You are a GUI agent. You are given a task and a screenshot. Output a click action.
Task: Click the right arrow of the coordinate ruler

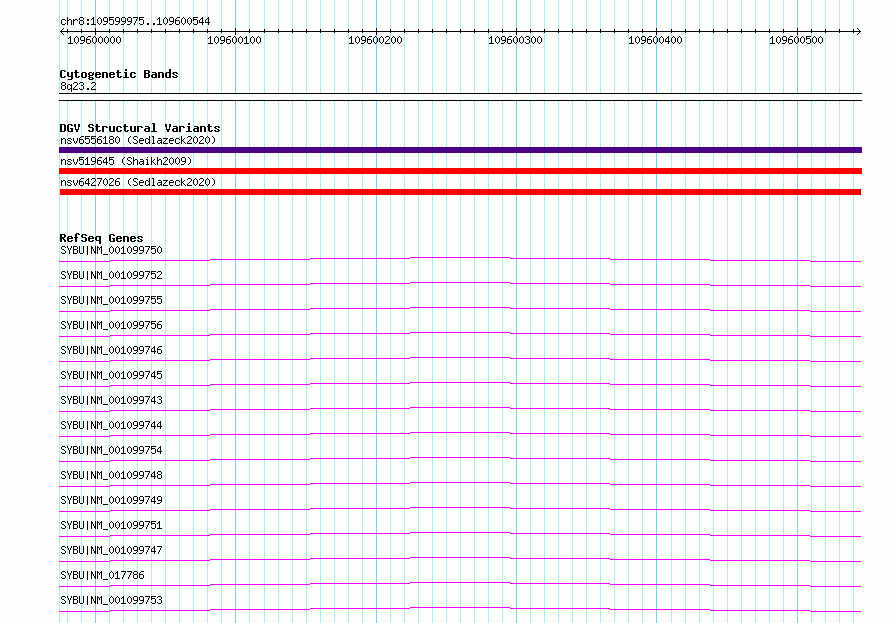(x=858, y=31)
